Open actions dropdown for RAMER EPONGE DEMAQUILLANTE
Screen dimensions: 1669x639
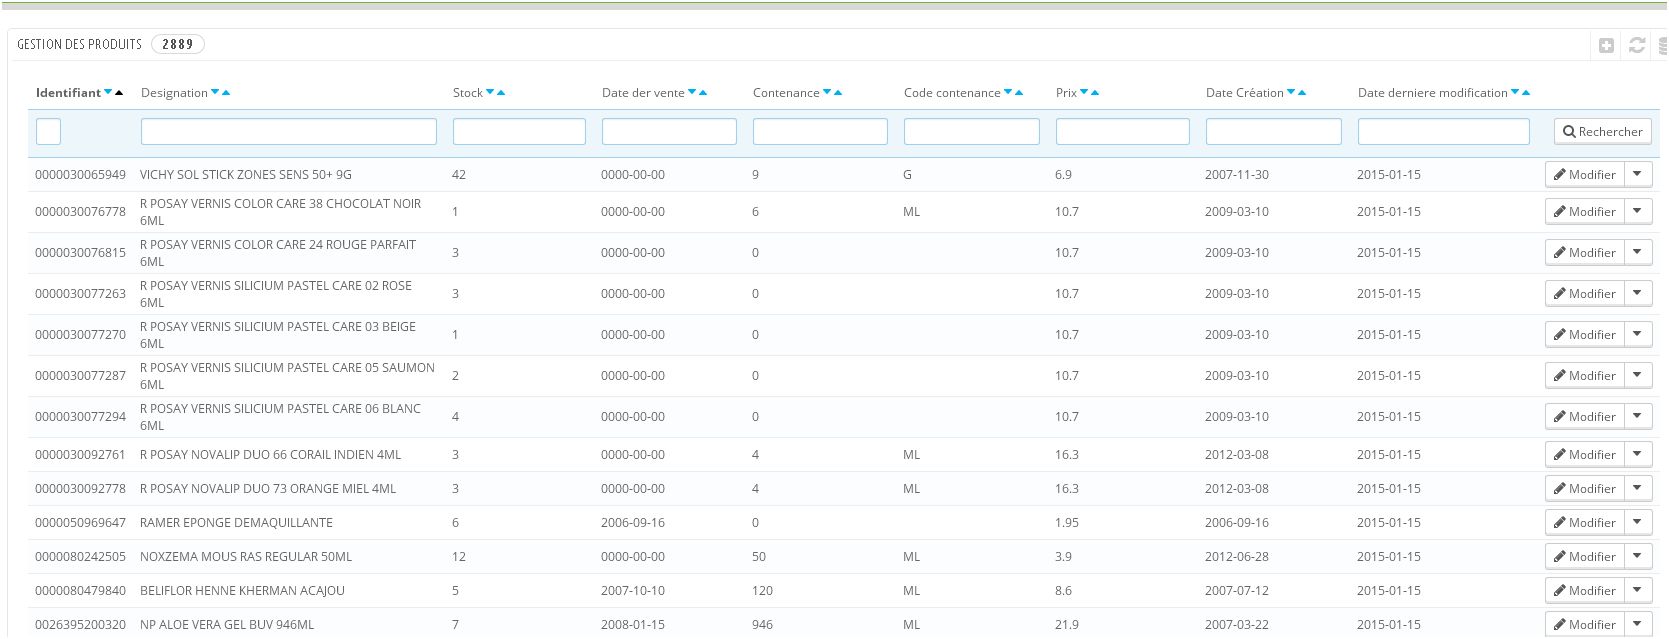(x=1638, y=522)
